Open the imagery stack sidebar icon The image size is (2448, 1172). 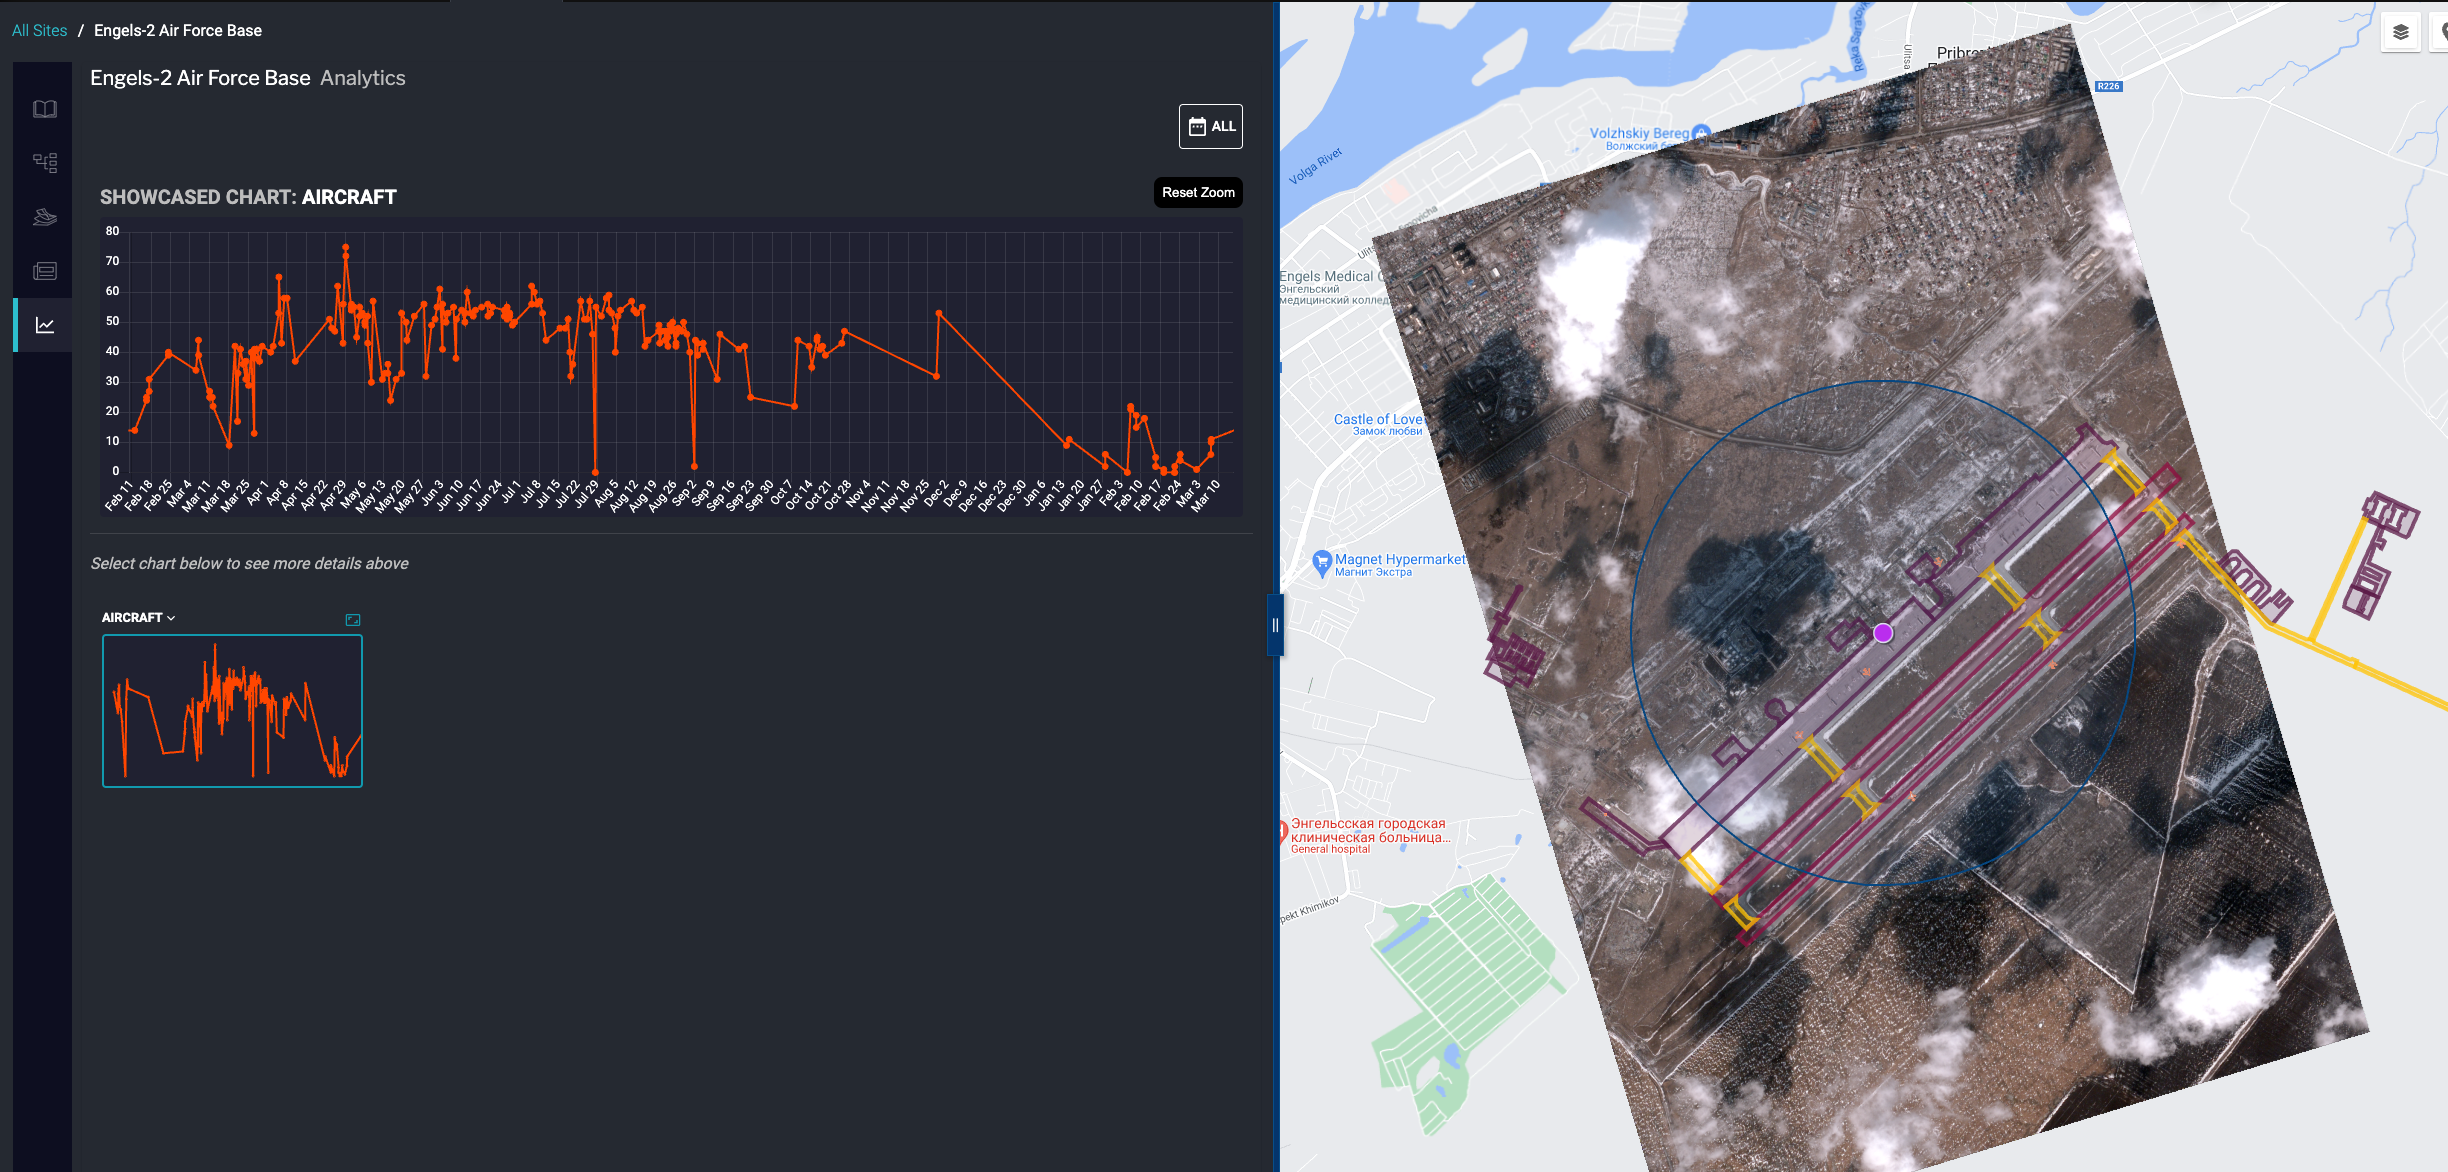(x=45, y=217)
